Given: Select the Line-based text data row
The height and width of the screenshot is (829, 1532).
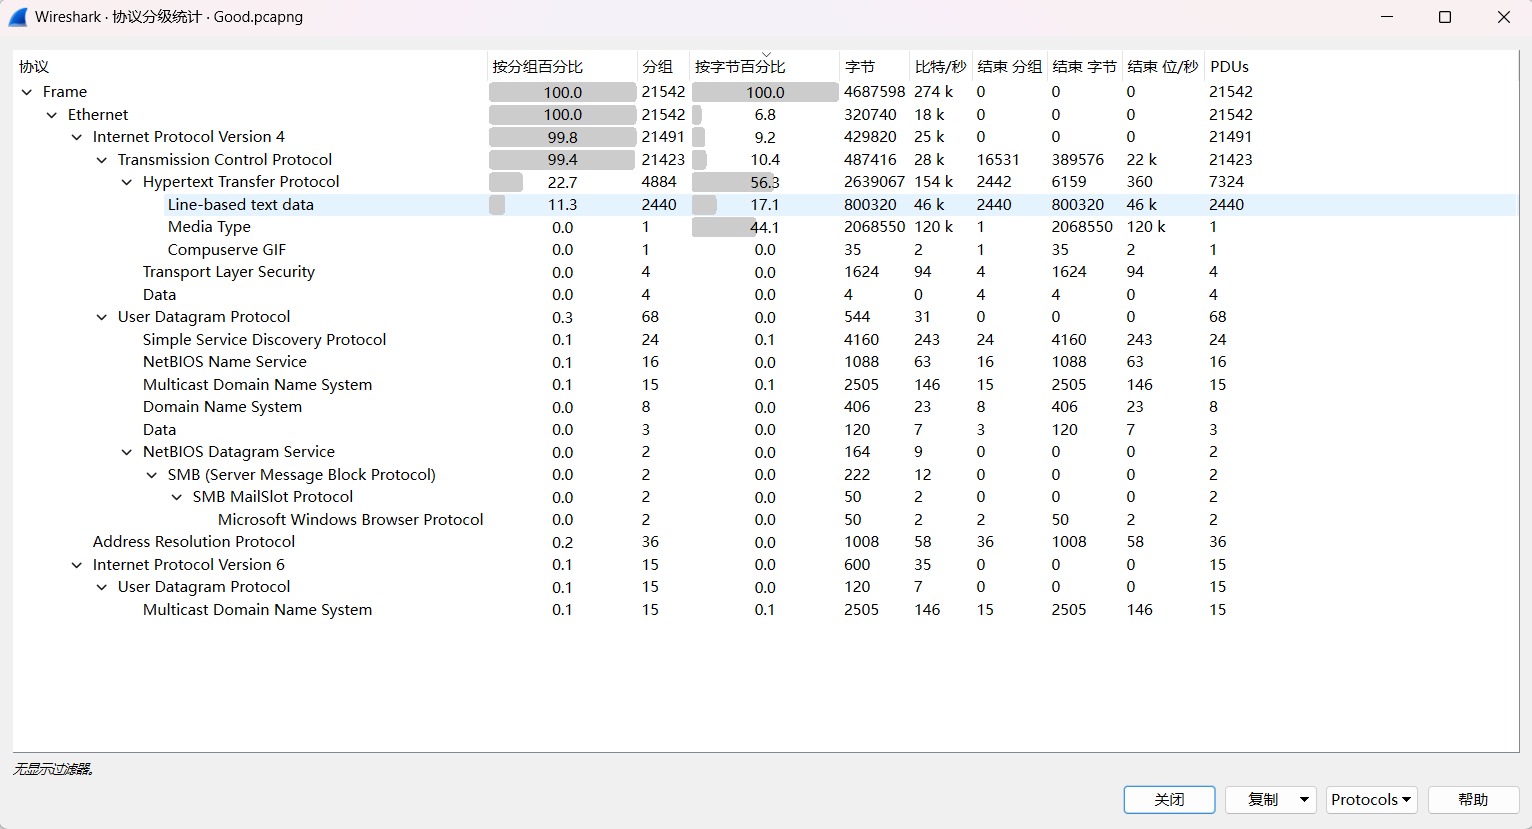Looking at the screenshot, I should tap(241, 205).
